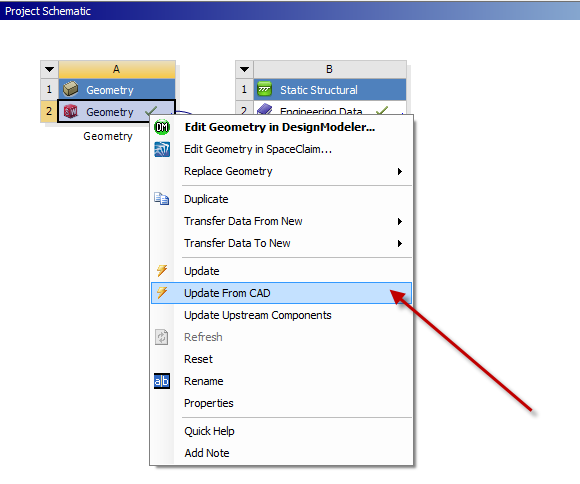Click the Geometry cube icon in header
Viewport: 580px width, 484px height.
pos(70,89)
